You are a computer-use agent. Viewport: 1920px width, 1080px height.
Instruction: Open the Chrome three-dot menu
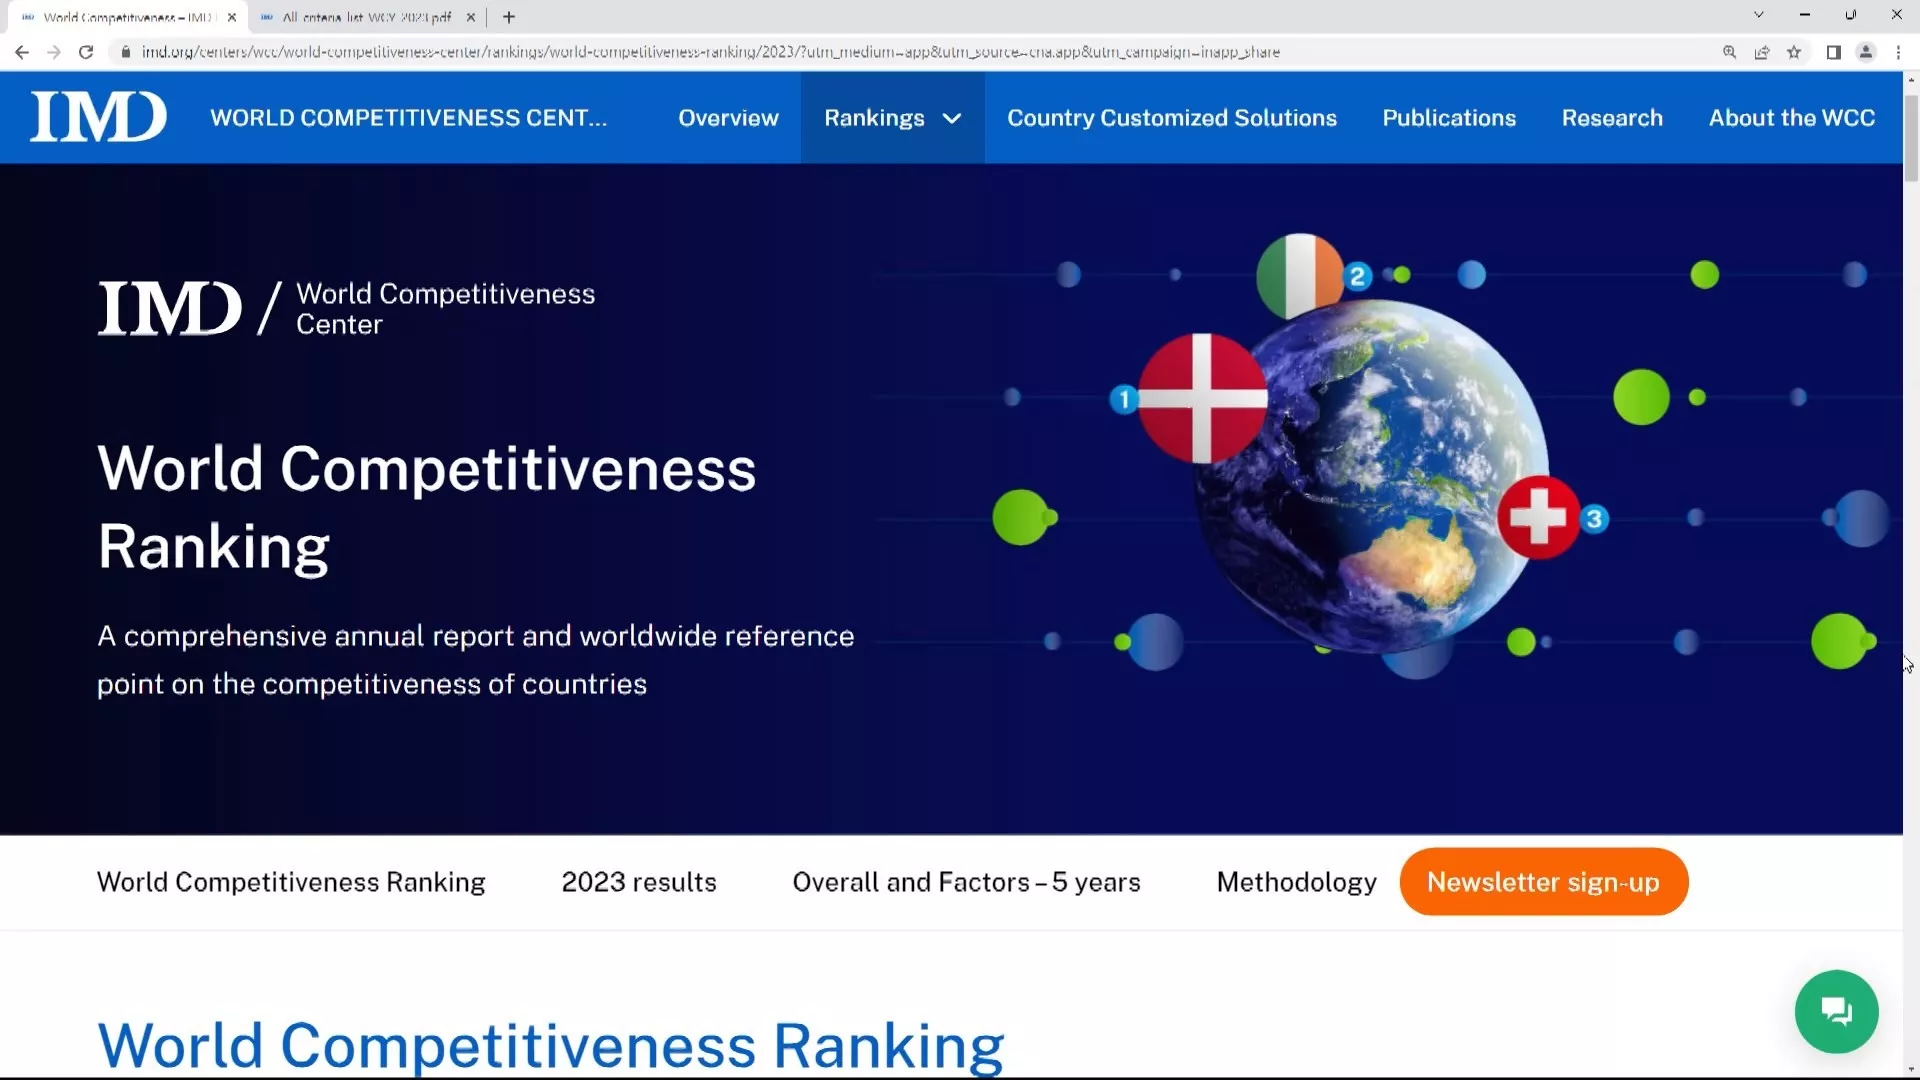(x=1898, y=52)
